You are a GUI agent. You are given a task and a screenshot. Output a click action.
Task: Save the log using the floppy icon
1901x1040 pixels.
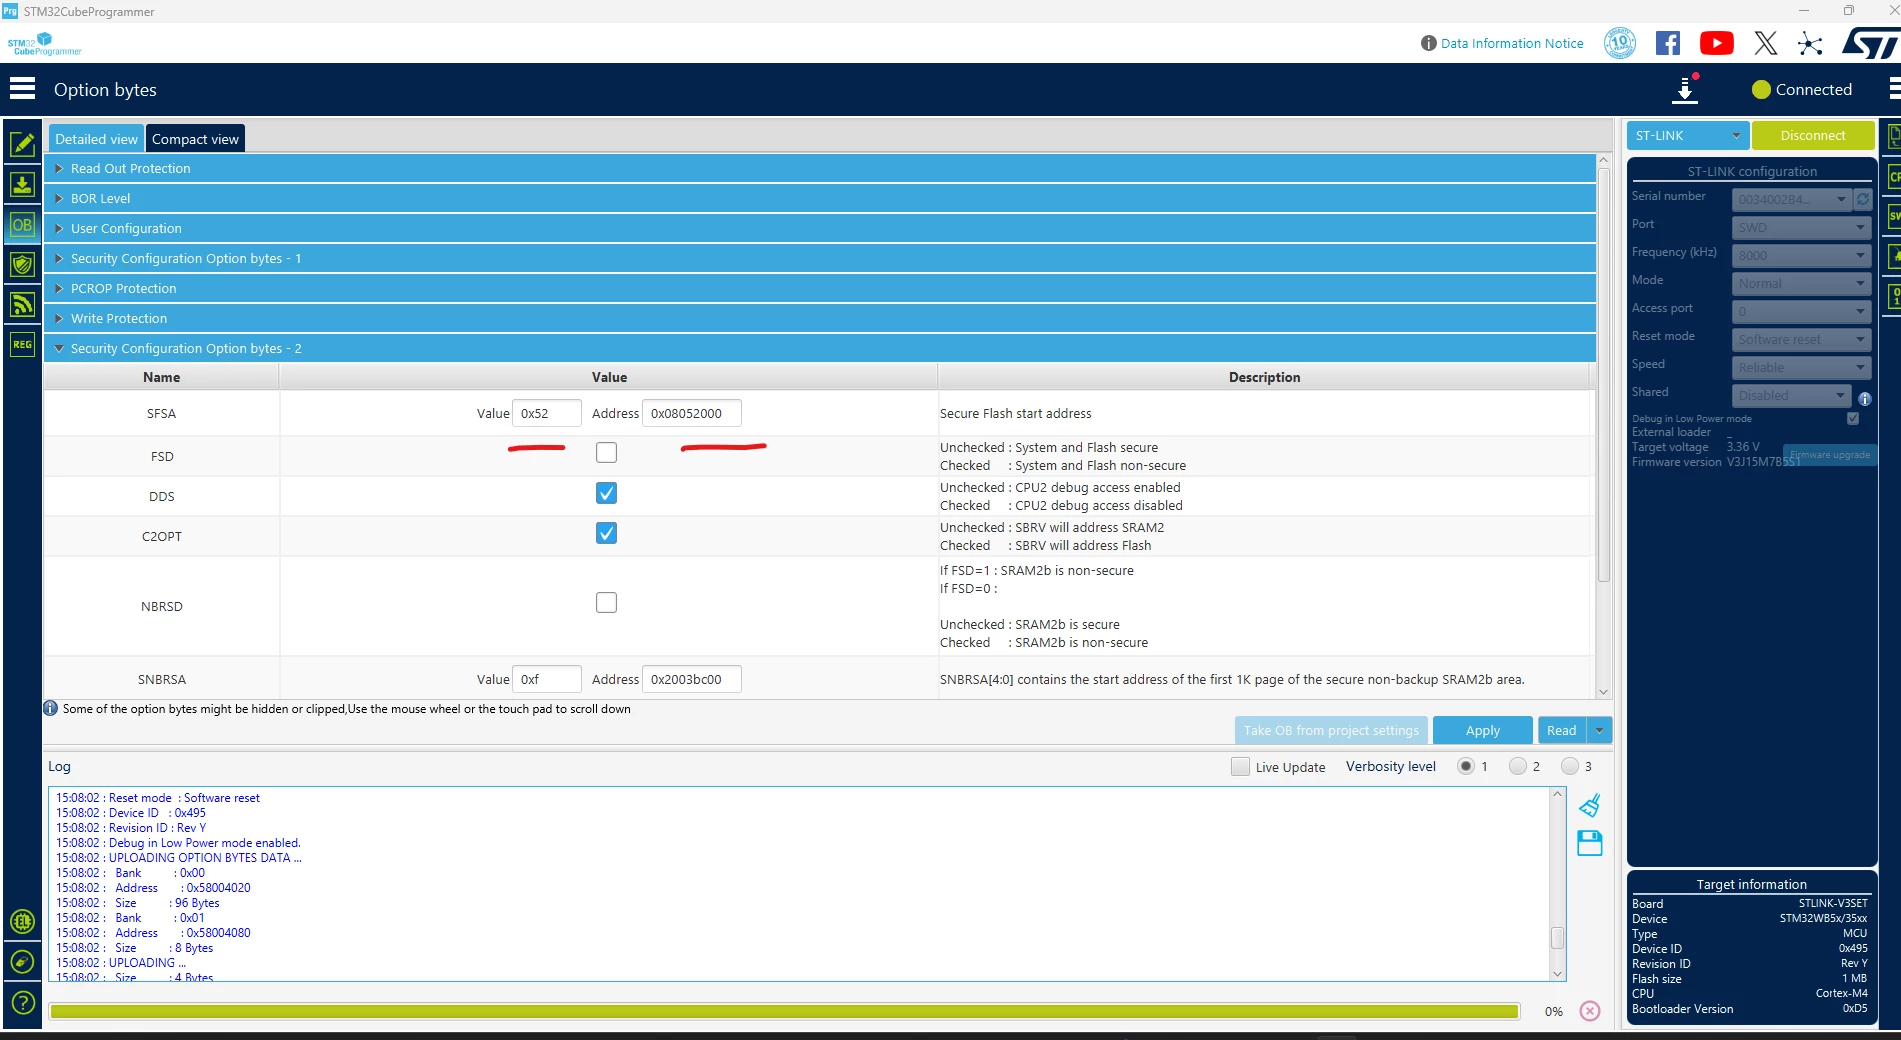[1589, 843]
